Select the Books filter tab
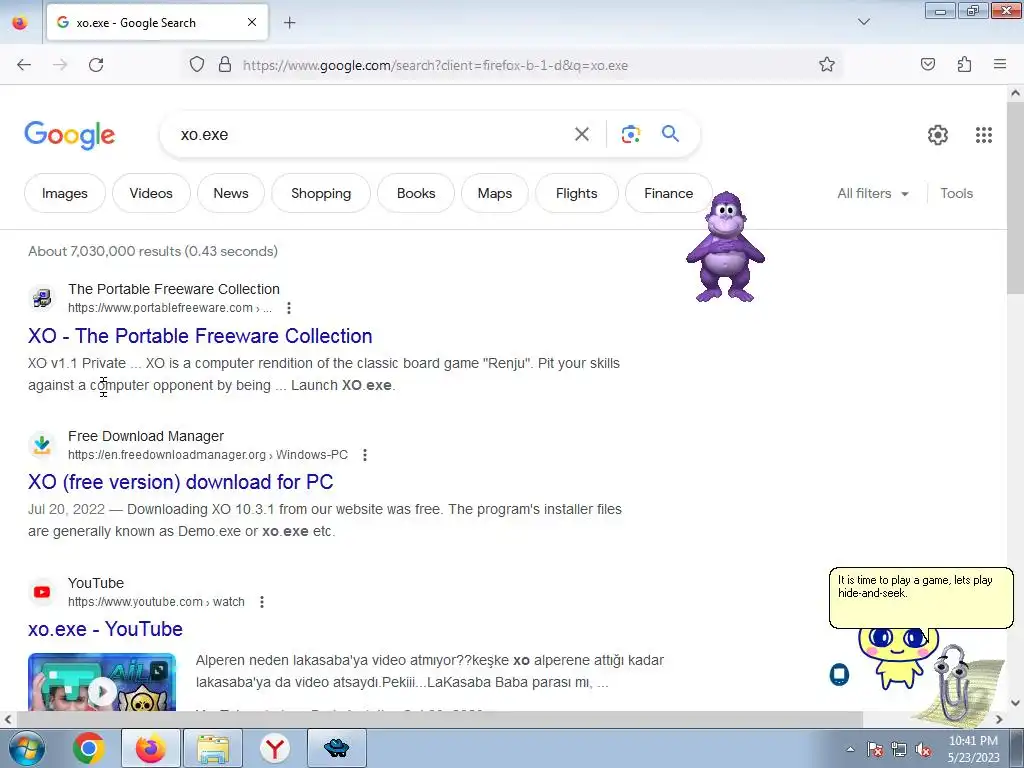 click(x=416, y=193)
